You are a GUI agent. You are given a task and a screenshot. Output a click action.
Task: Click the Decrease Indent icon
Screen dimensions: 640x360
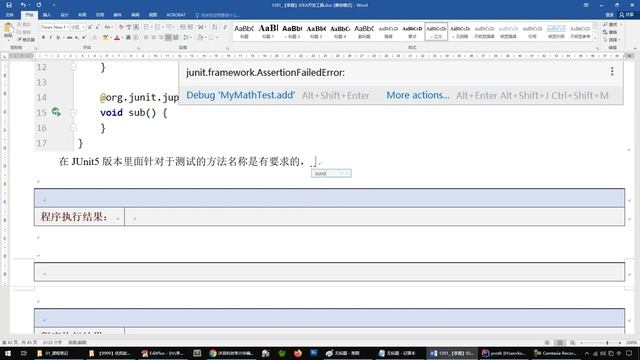click(x=183, y=27)
